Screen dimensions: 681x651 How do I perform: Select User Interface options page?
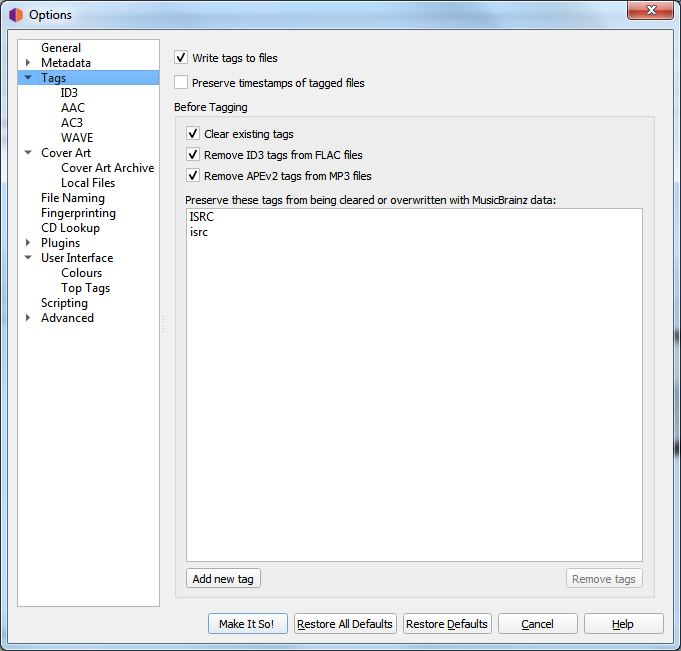(77, 258)
